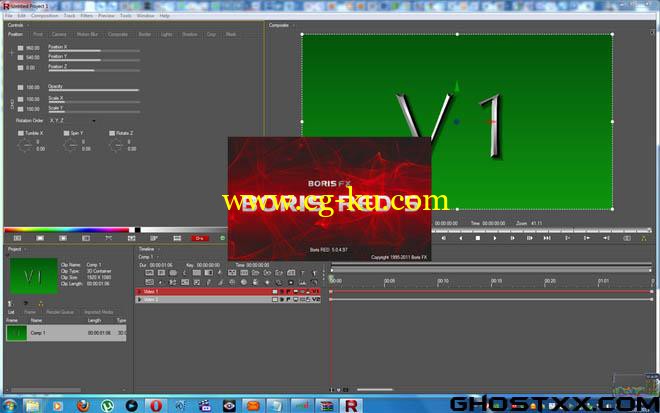Click the Comp 1 project thumbnail preview
This screenshot has height=413, width=660.
point(34,276)
